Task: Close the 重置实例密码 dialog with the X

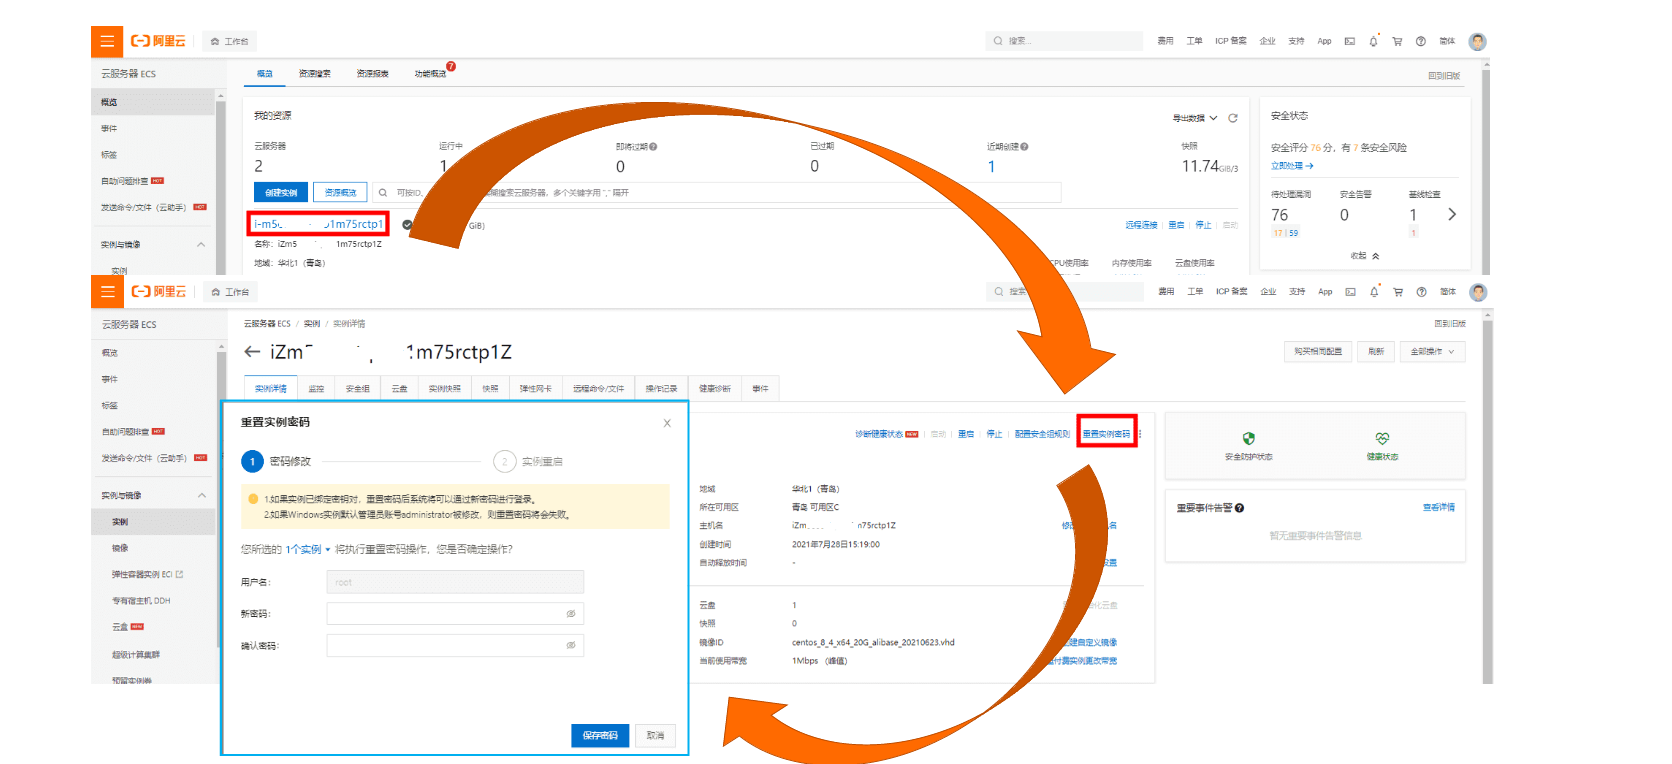Action: click(x=667, y=423)
